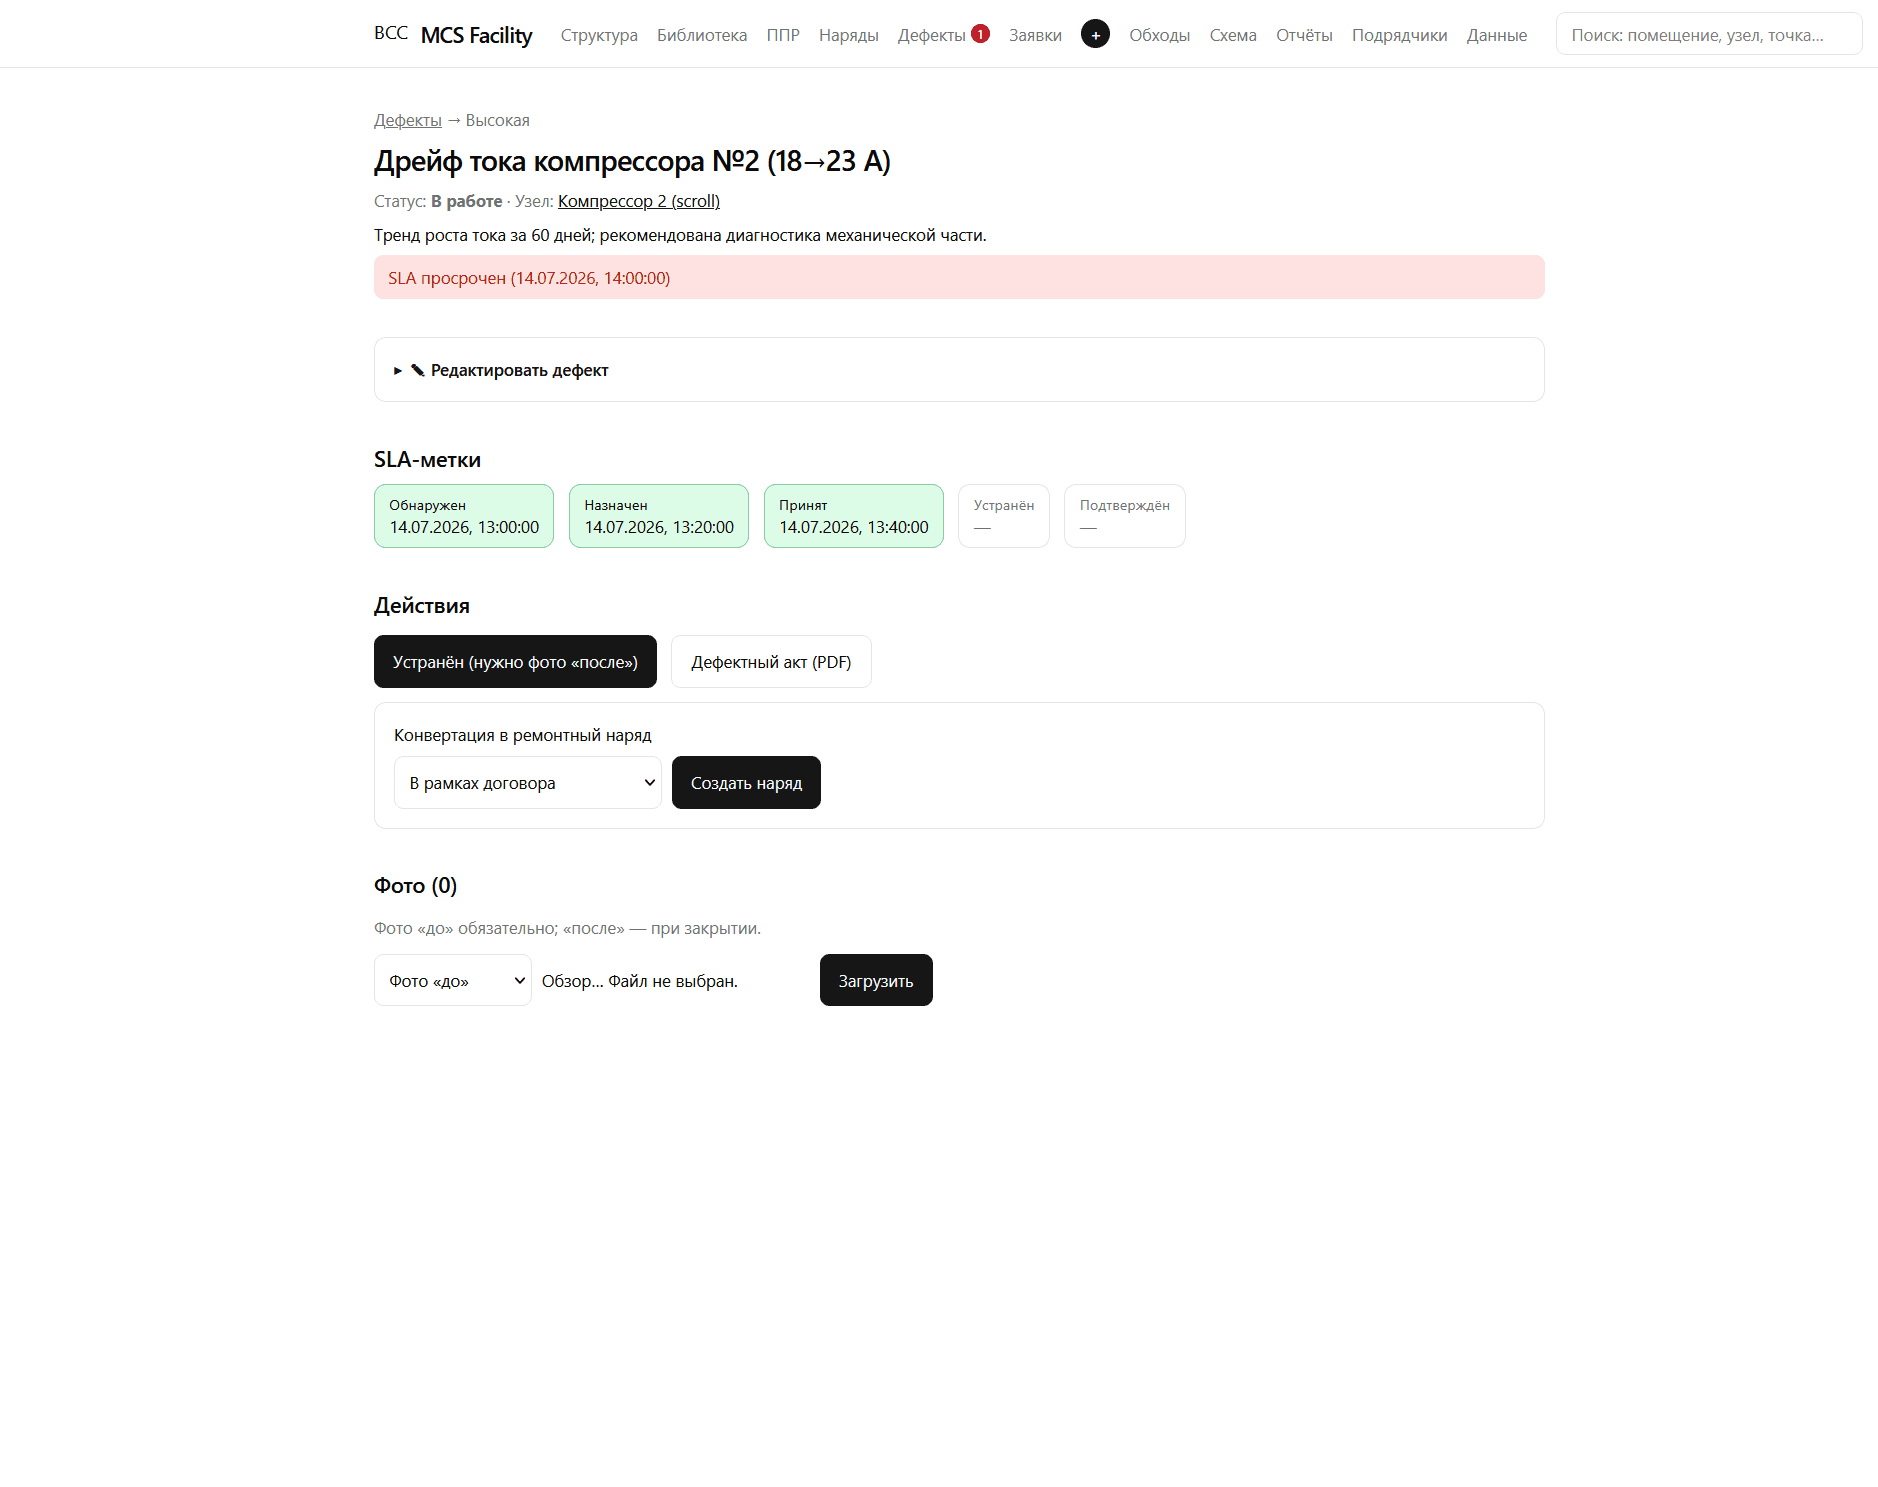Click the Подтверждён SLA tag placeholder

click(1125, 516)
